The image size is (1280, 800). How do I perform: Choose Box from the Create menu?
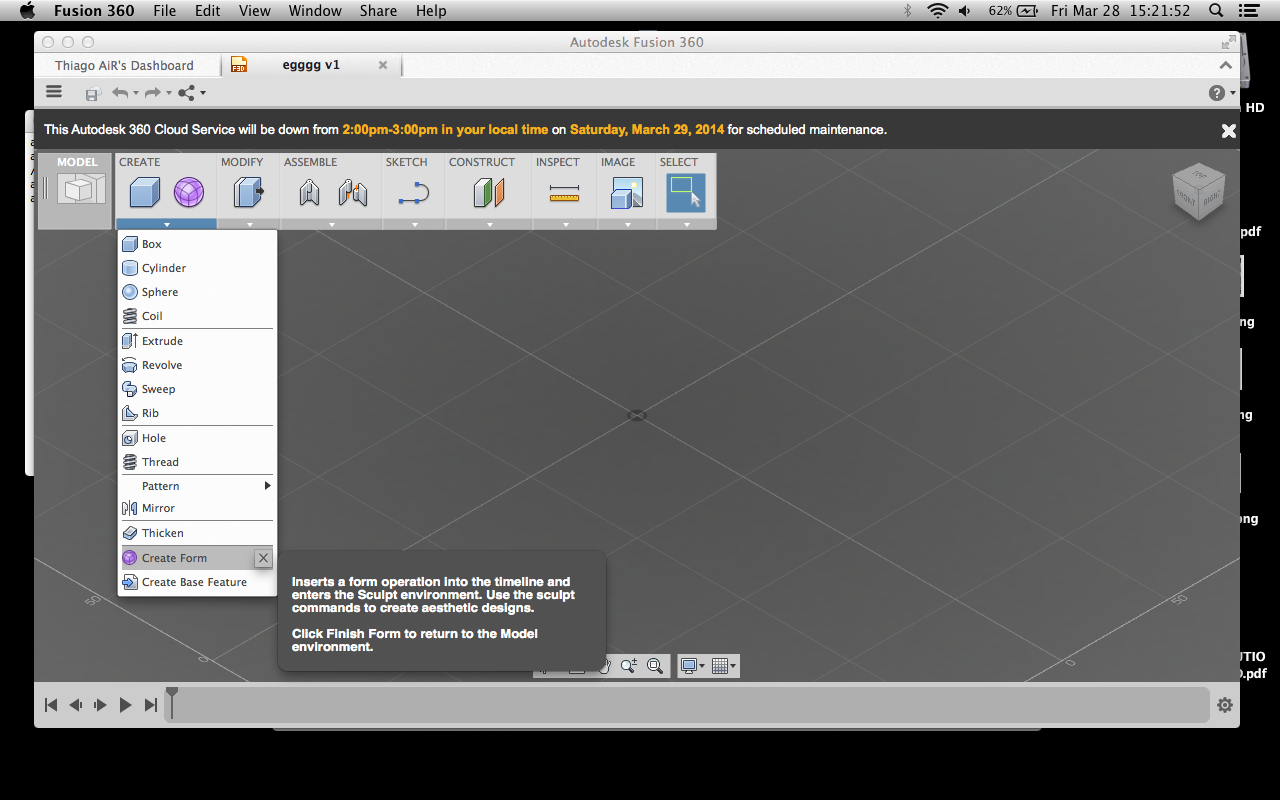197,244
